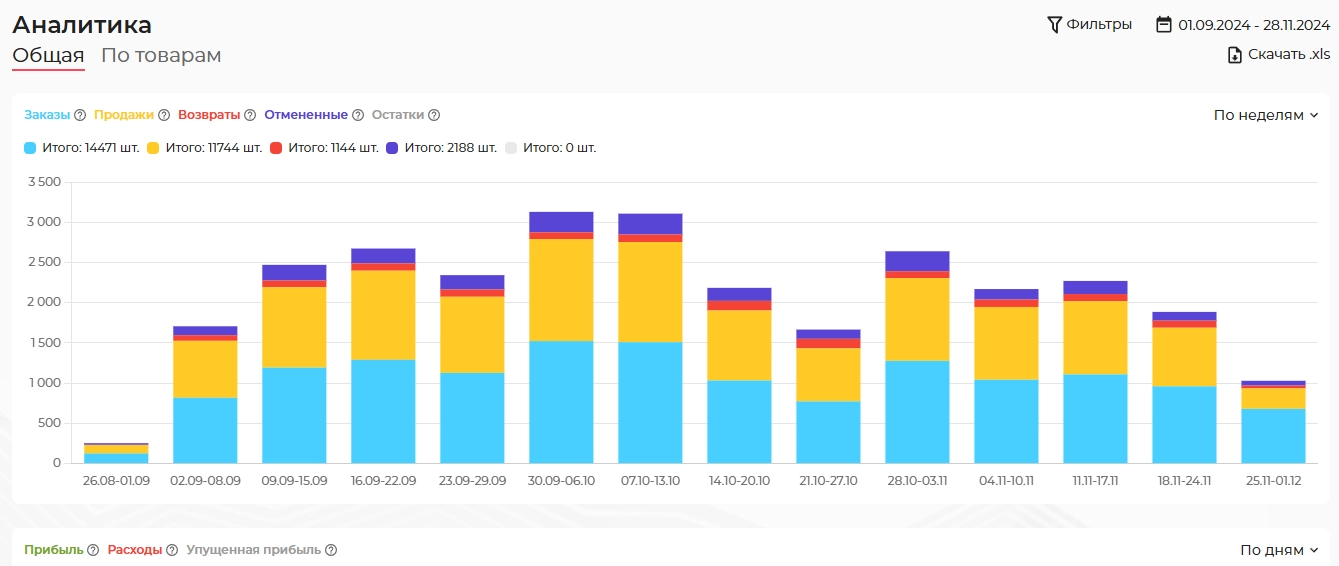Open date range 01.09.2024 - 28.11.2024 picker
This screenshot has height=566, width=1339.
[1253, 24]
